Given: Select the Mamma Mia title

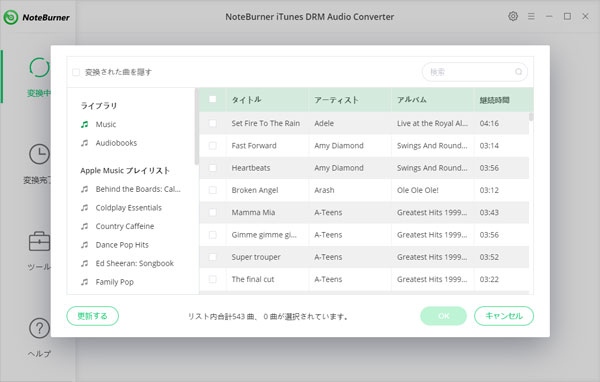Looking at the screenshot, I should 253,212.
